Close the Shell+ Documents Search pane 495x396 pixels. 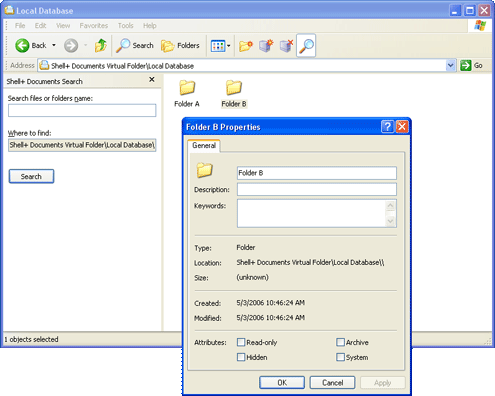pos(152,80)
